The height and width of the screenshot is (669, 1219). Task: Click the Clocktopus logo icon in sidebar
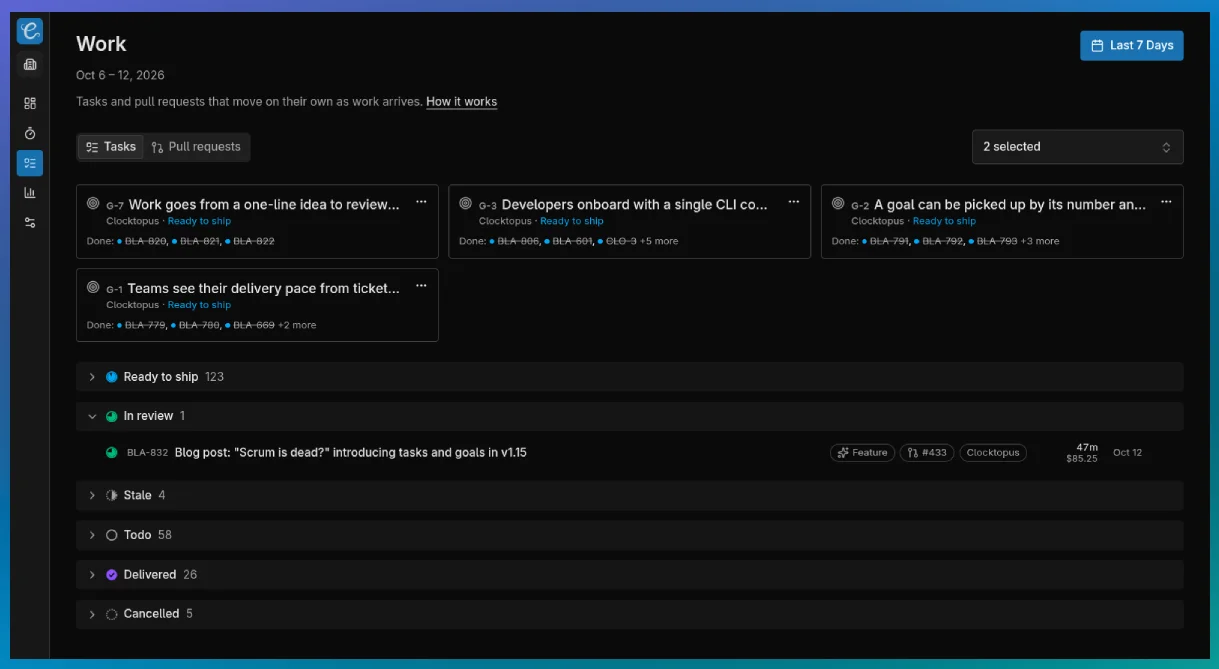[x=30, y=31]
